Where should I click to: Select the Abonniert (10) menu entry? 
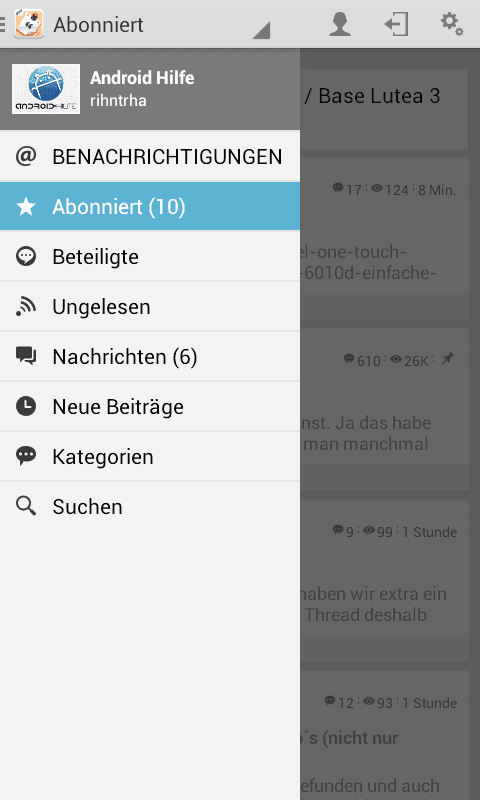(x=150, y=207)
